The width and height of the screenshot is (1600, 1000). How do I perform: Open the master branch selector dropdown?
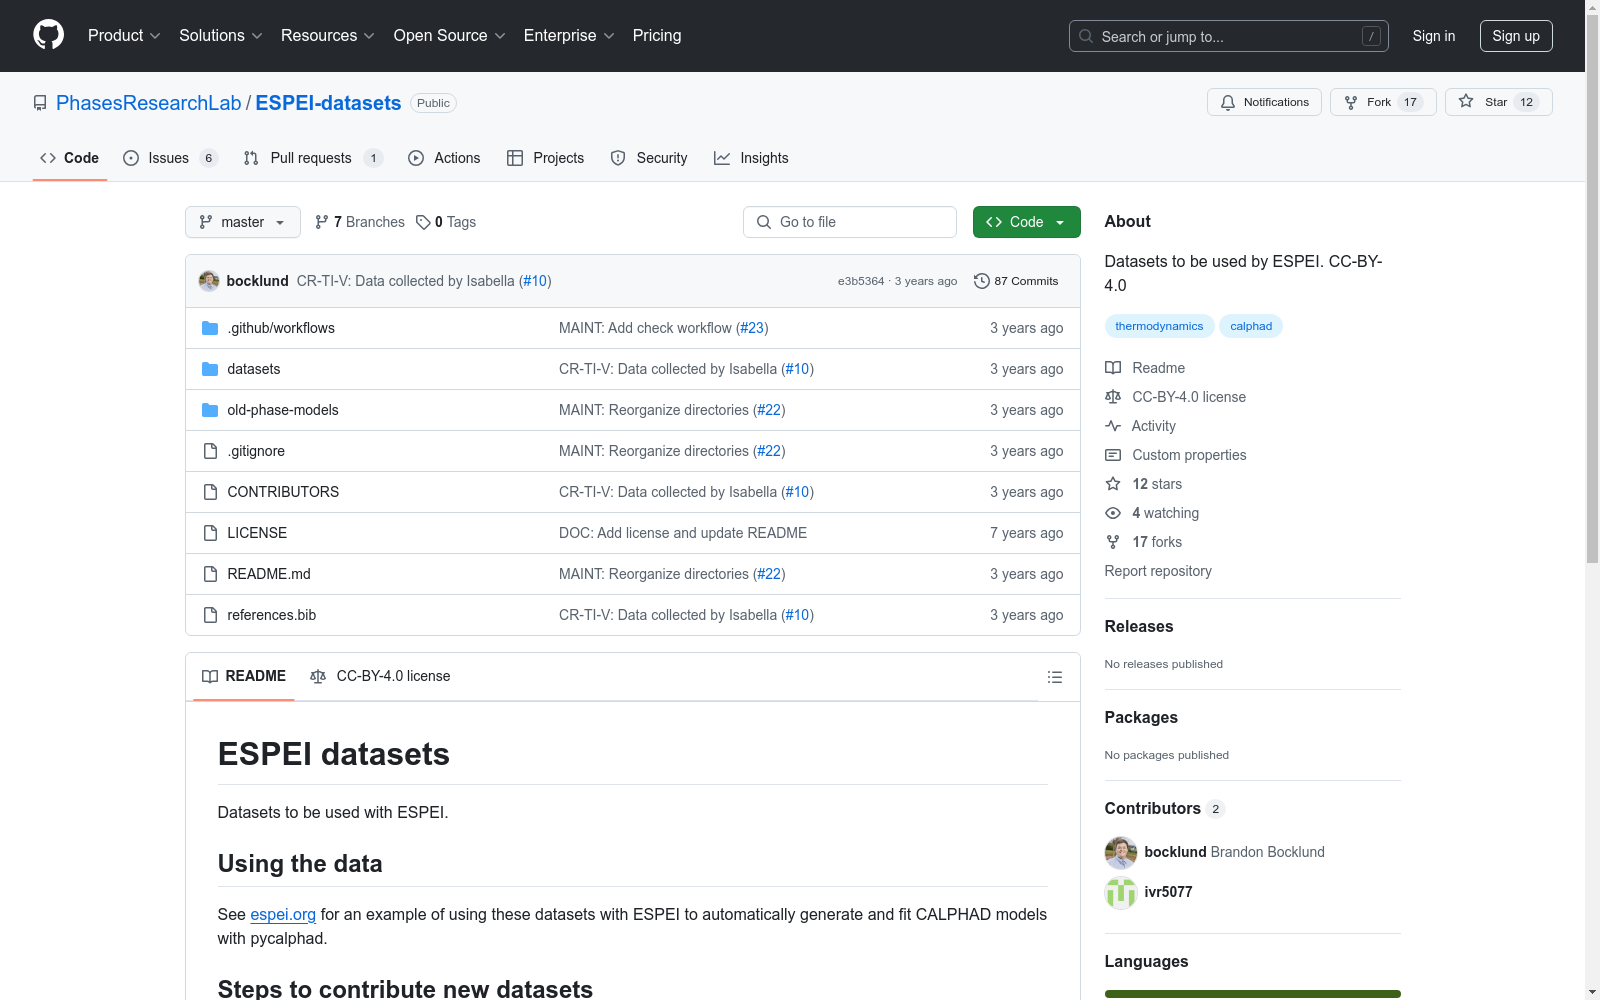point(243,222)
